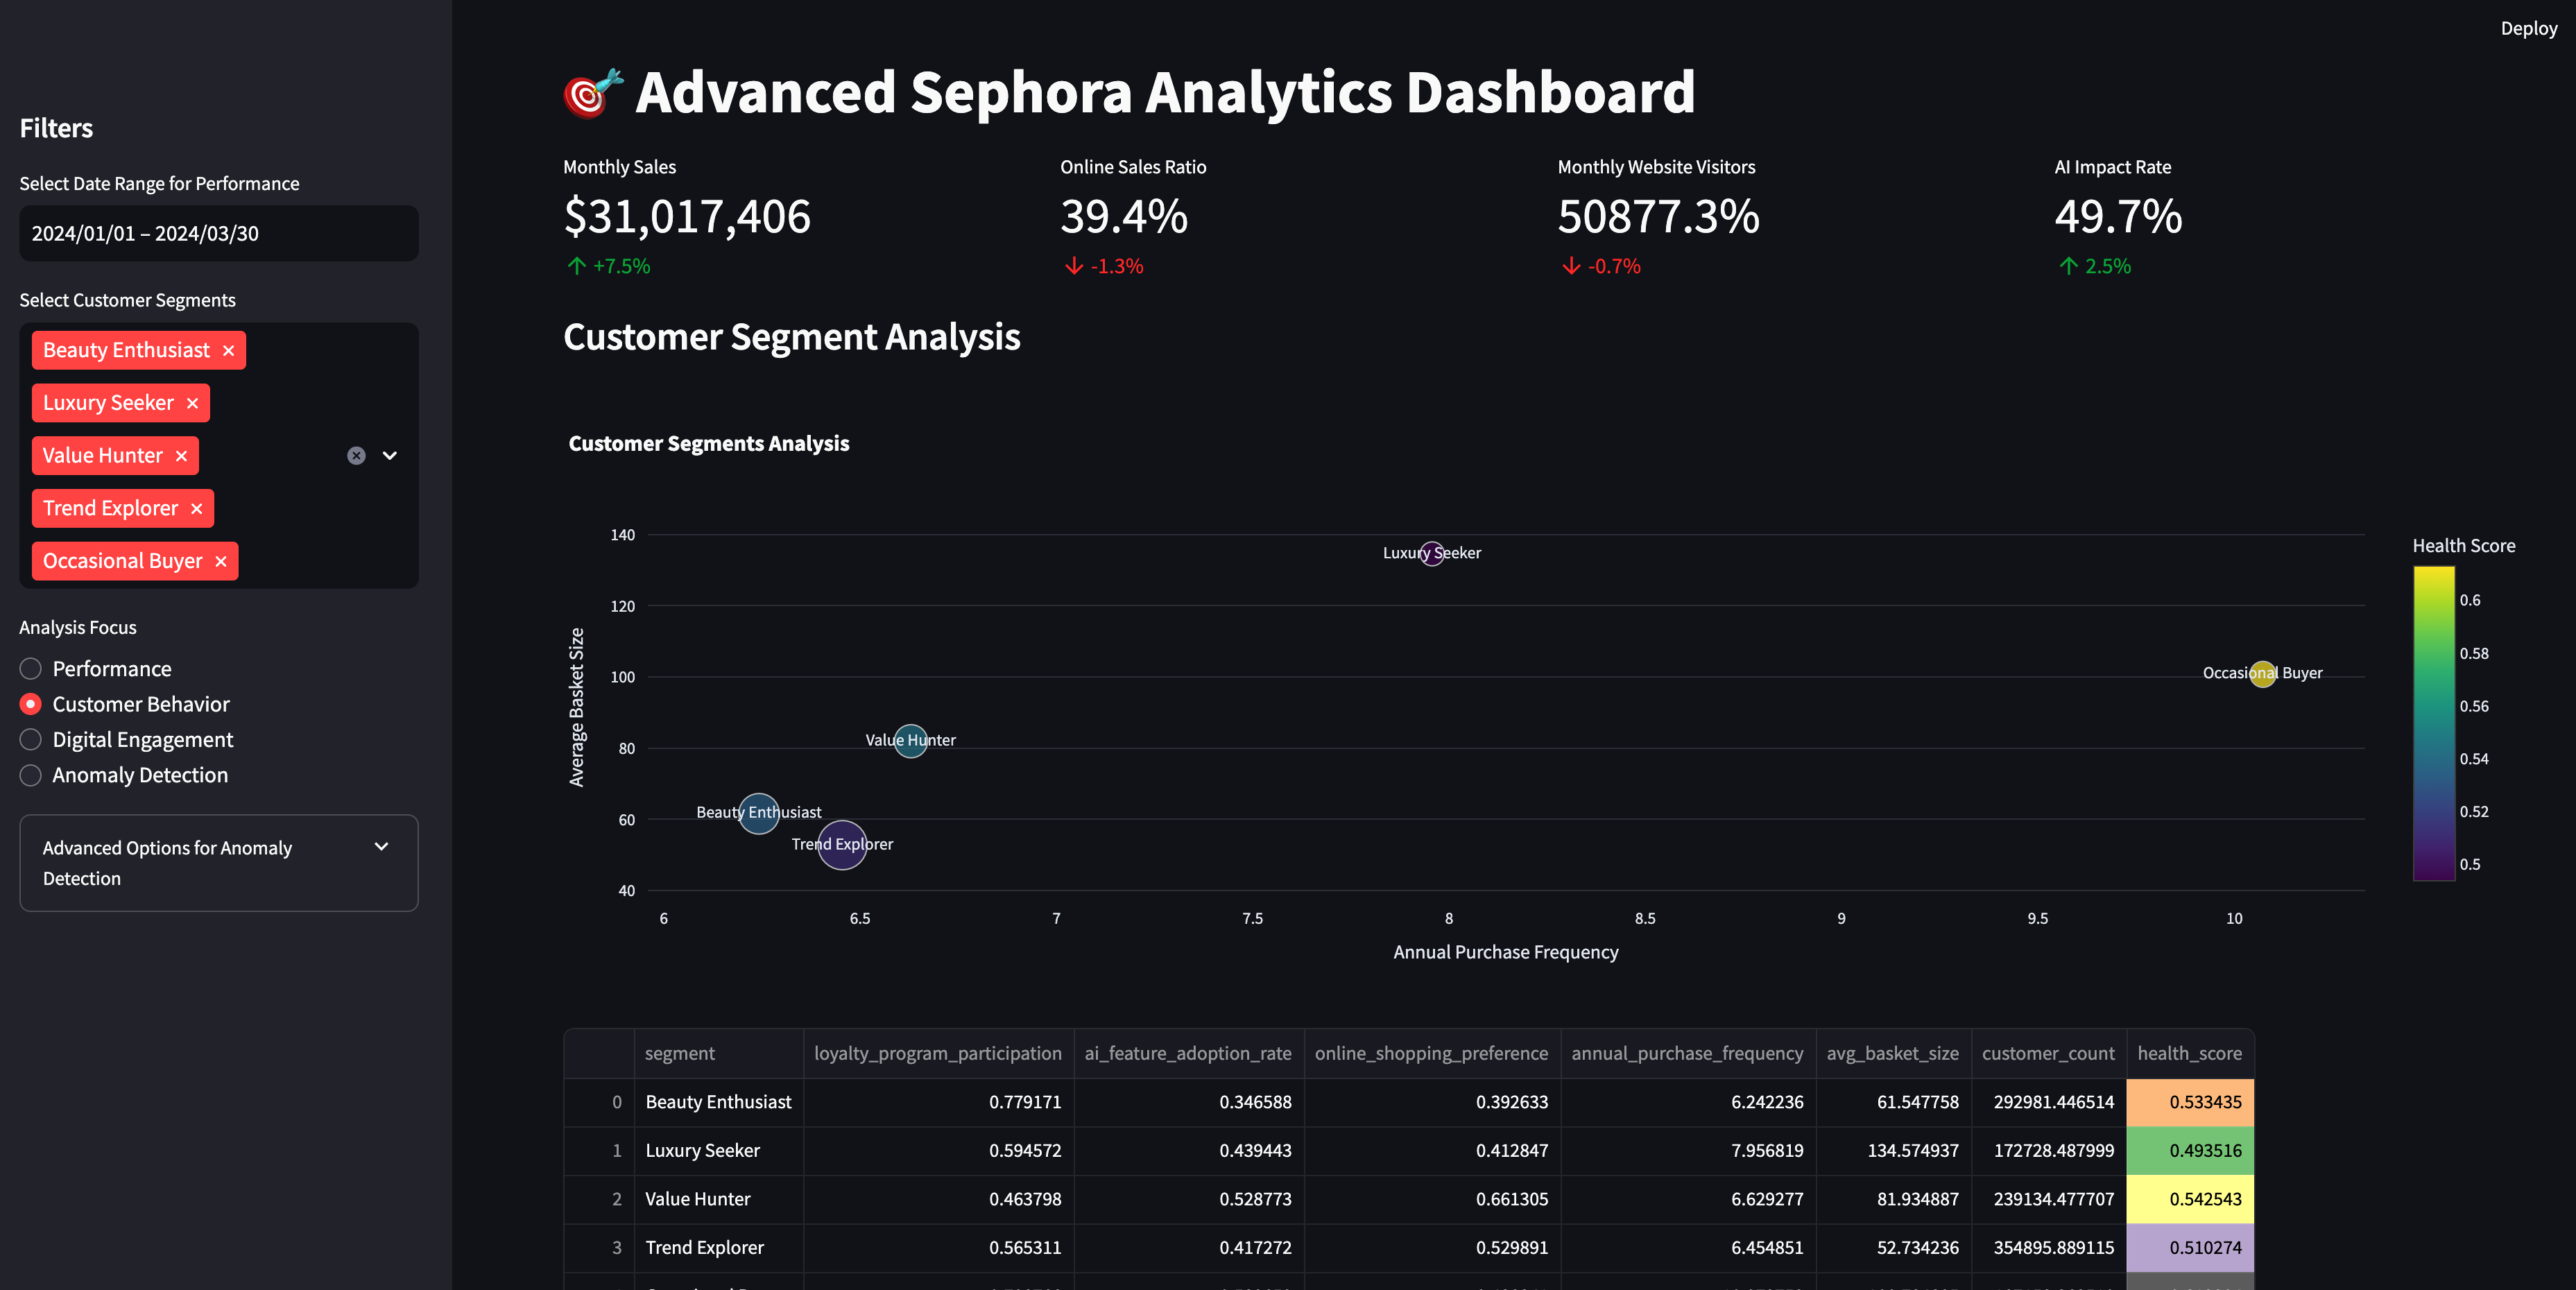
Task: Click the Value Hunter table cell
Action: coord(719,1200)
